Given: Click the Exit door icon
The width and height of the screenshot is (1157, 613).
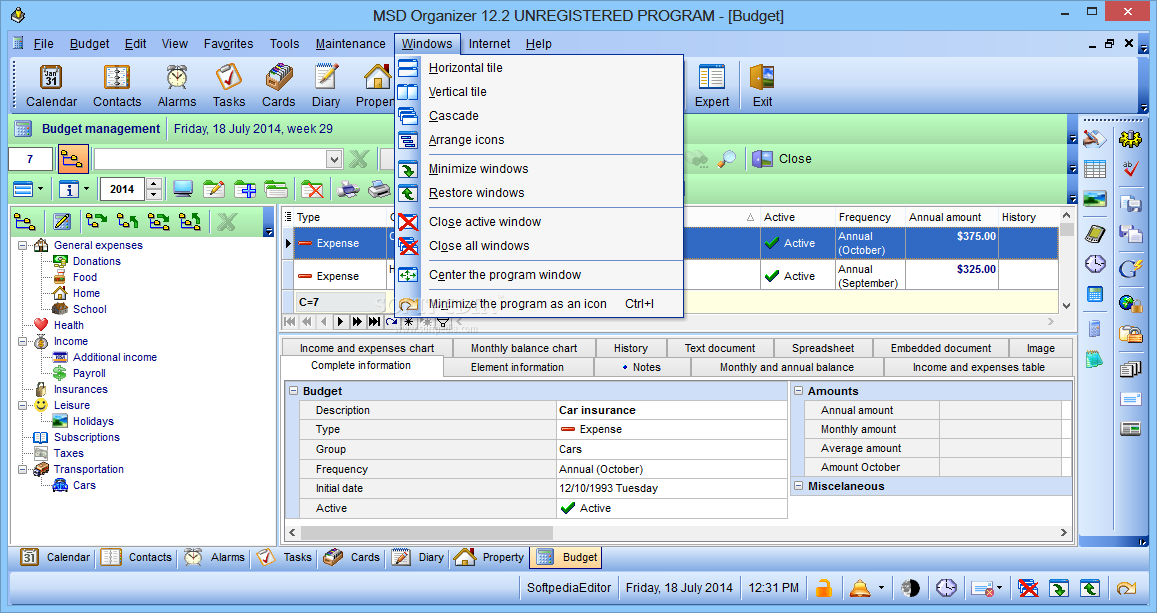Looking at the screenshot, I should (762, 86).
